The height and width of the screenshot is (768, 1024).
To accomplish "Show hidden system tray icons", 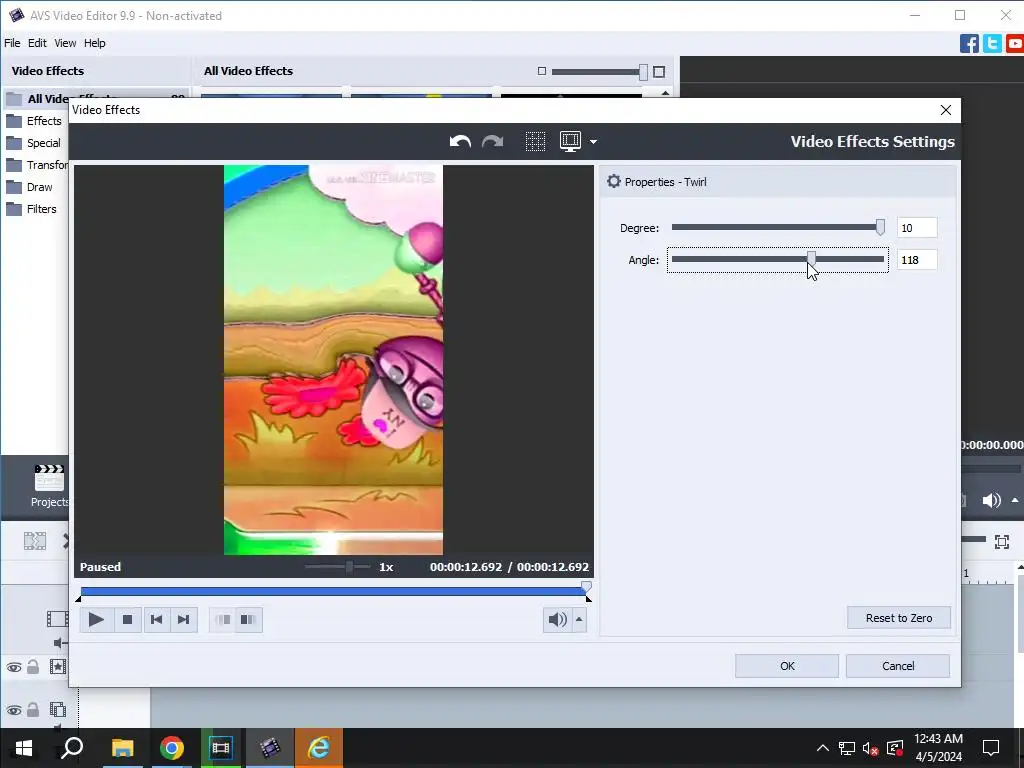I will (823, 748).
